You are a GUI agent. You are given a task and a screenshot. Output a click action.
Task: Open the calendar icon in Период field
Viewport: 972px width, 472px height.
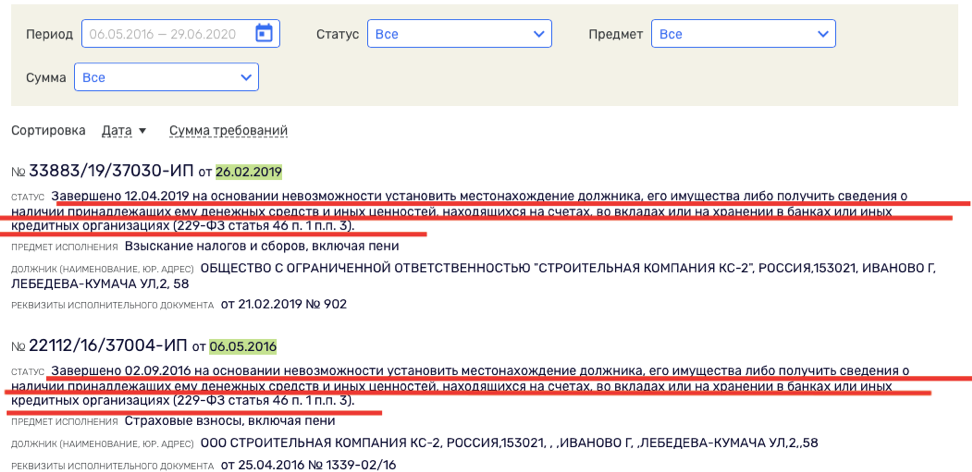click(265, 33)
